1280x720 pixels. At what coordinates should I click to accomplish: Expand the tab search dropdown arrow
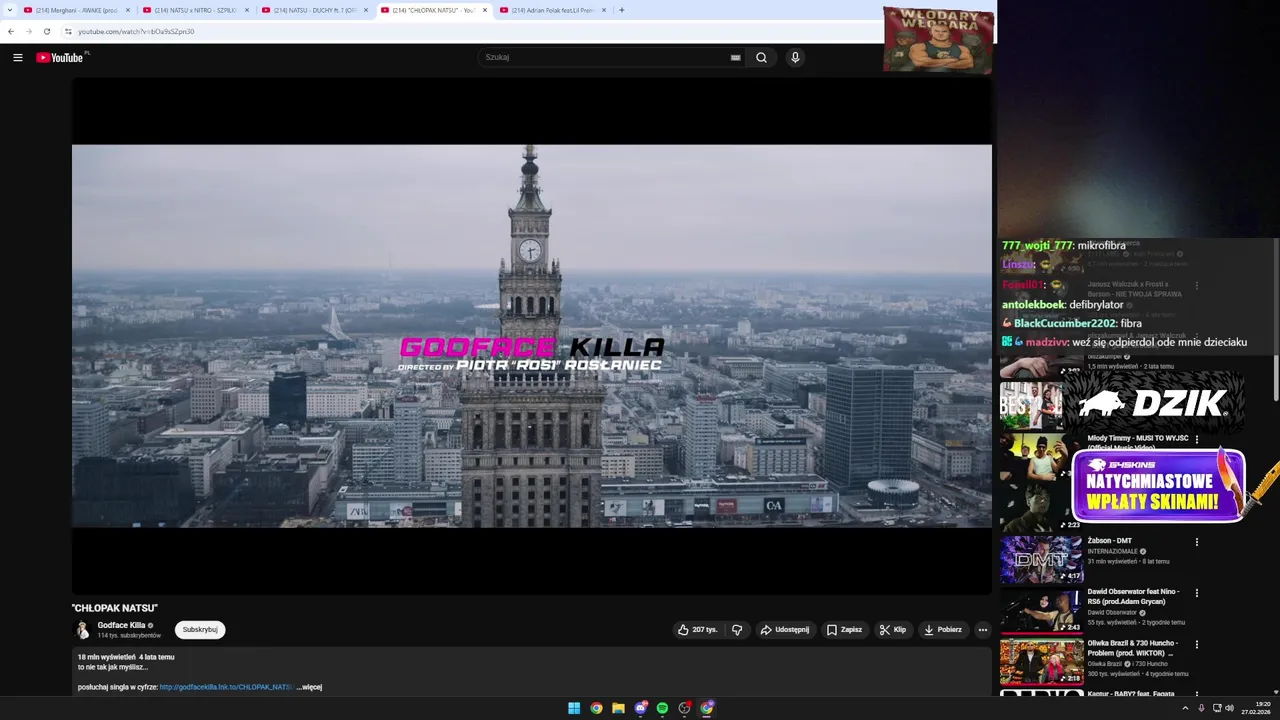point(9,10)
